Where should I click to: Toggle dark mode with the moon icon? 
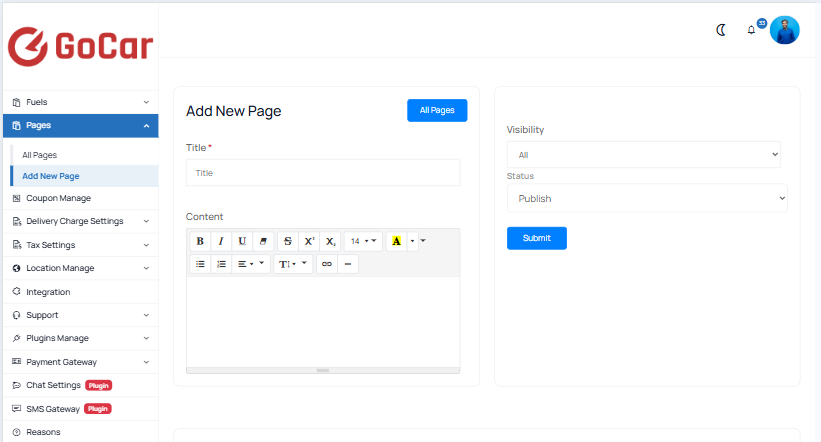720,30
